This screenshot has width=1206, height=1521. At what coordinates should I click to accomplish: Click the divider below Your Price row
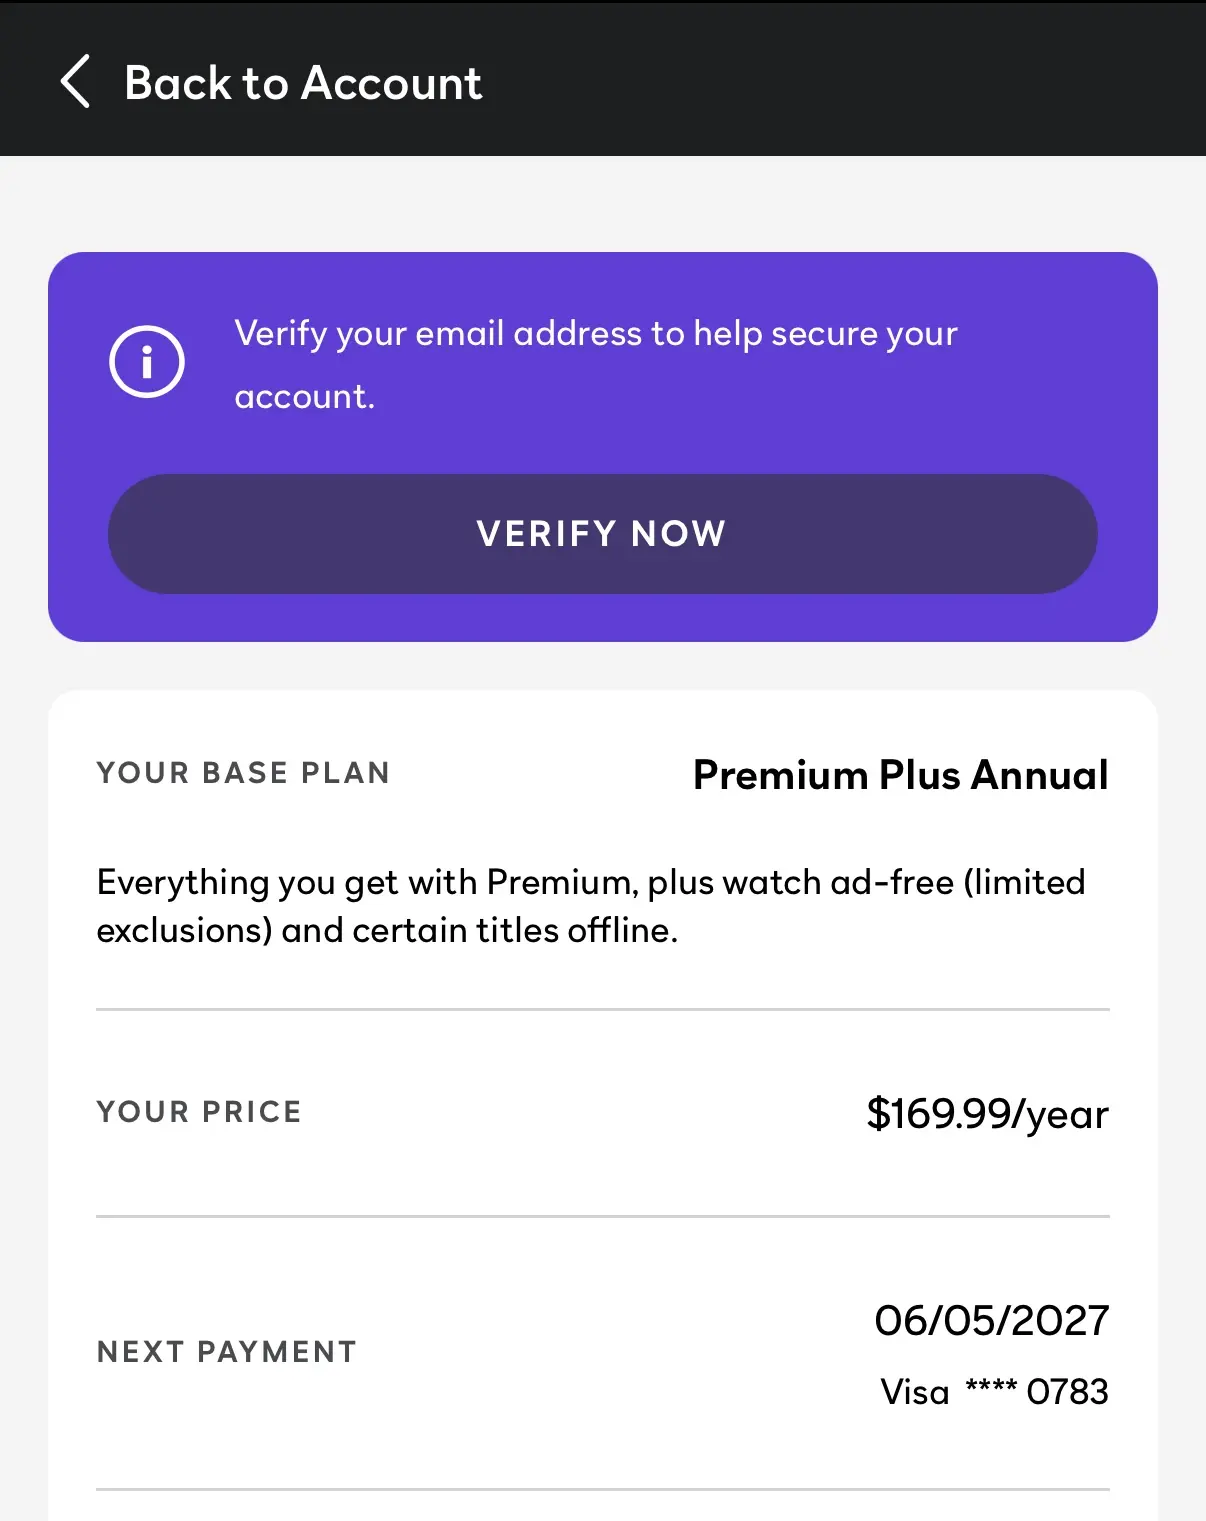tap(603, 1216)
